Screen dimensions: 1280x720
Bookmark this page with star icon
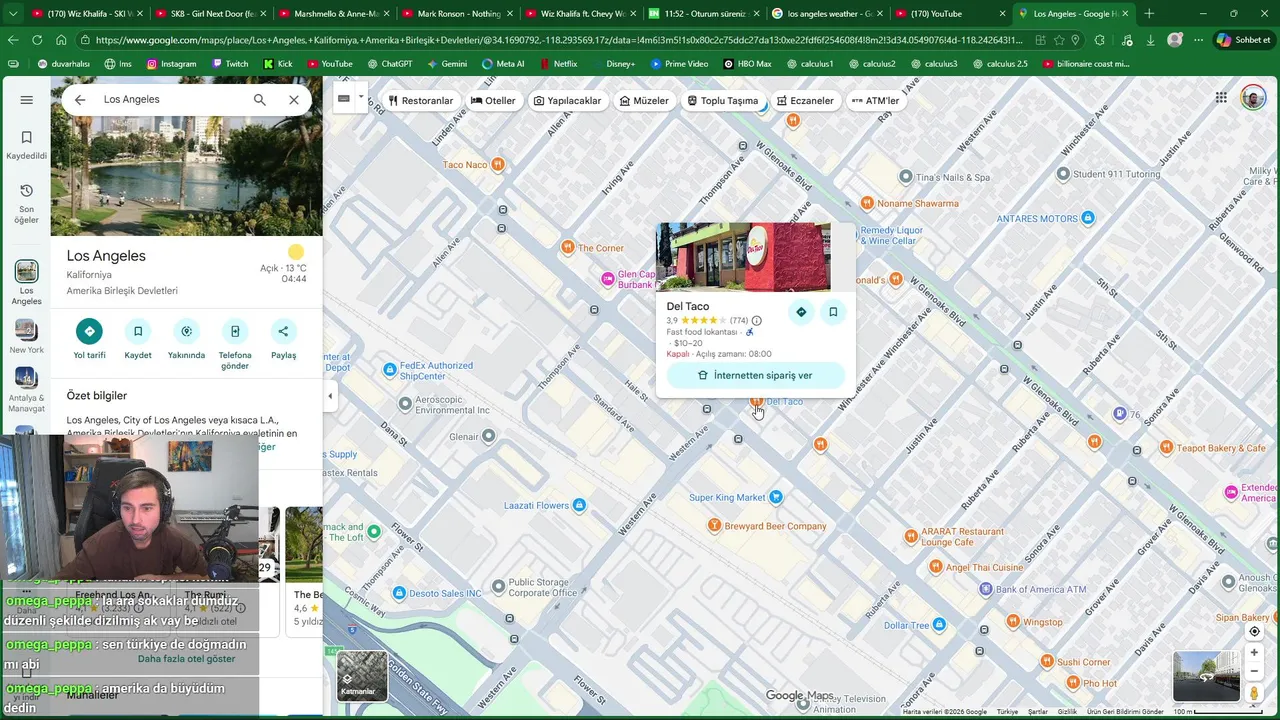[1059, 40]
